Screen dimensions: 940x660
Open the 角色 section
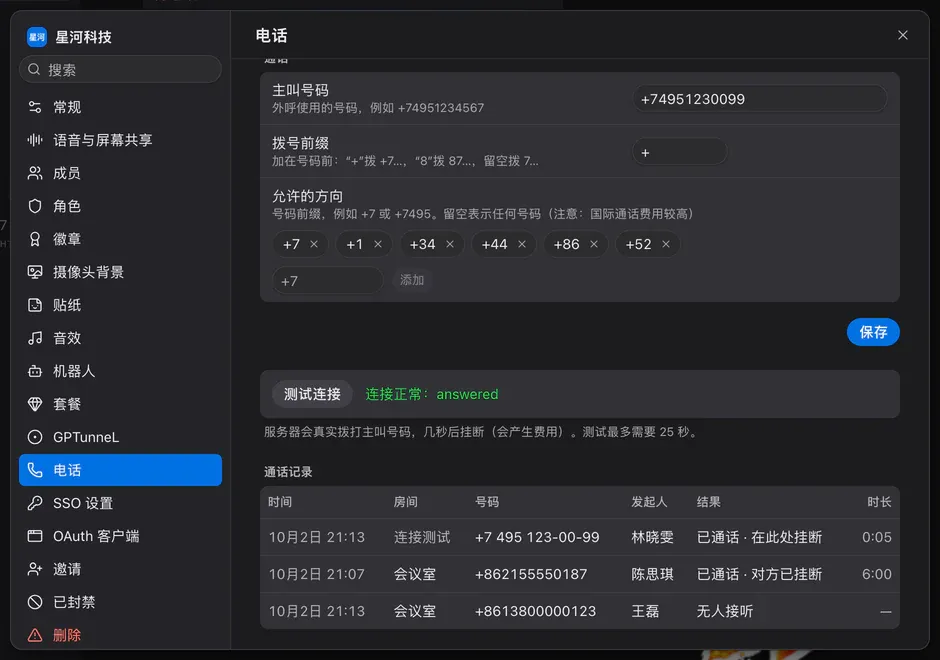click(x=120, y=206)
